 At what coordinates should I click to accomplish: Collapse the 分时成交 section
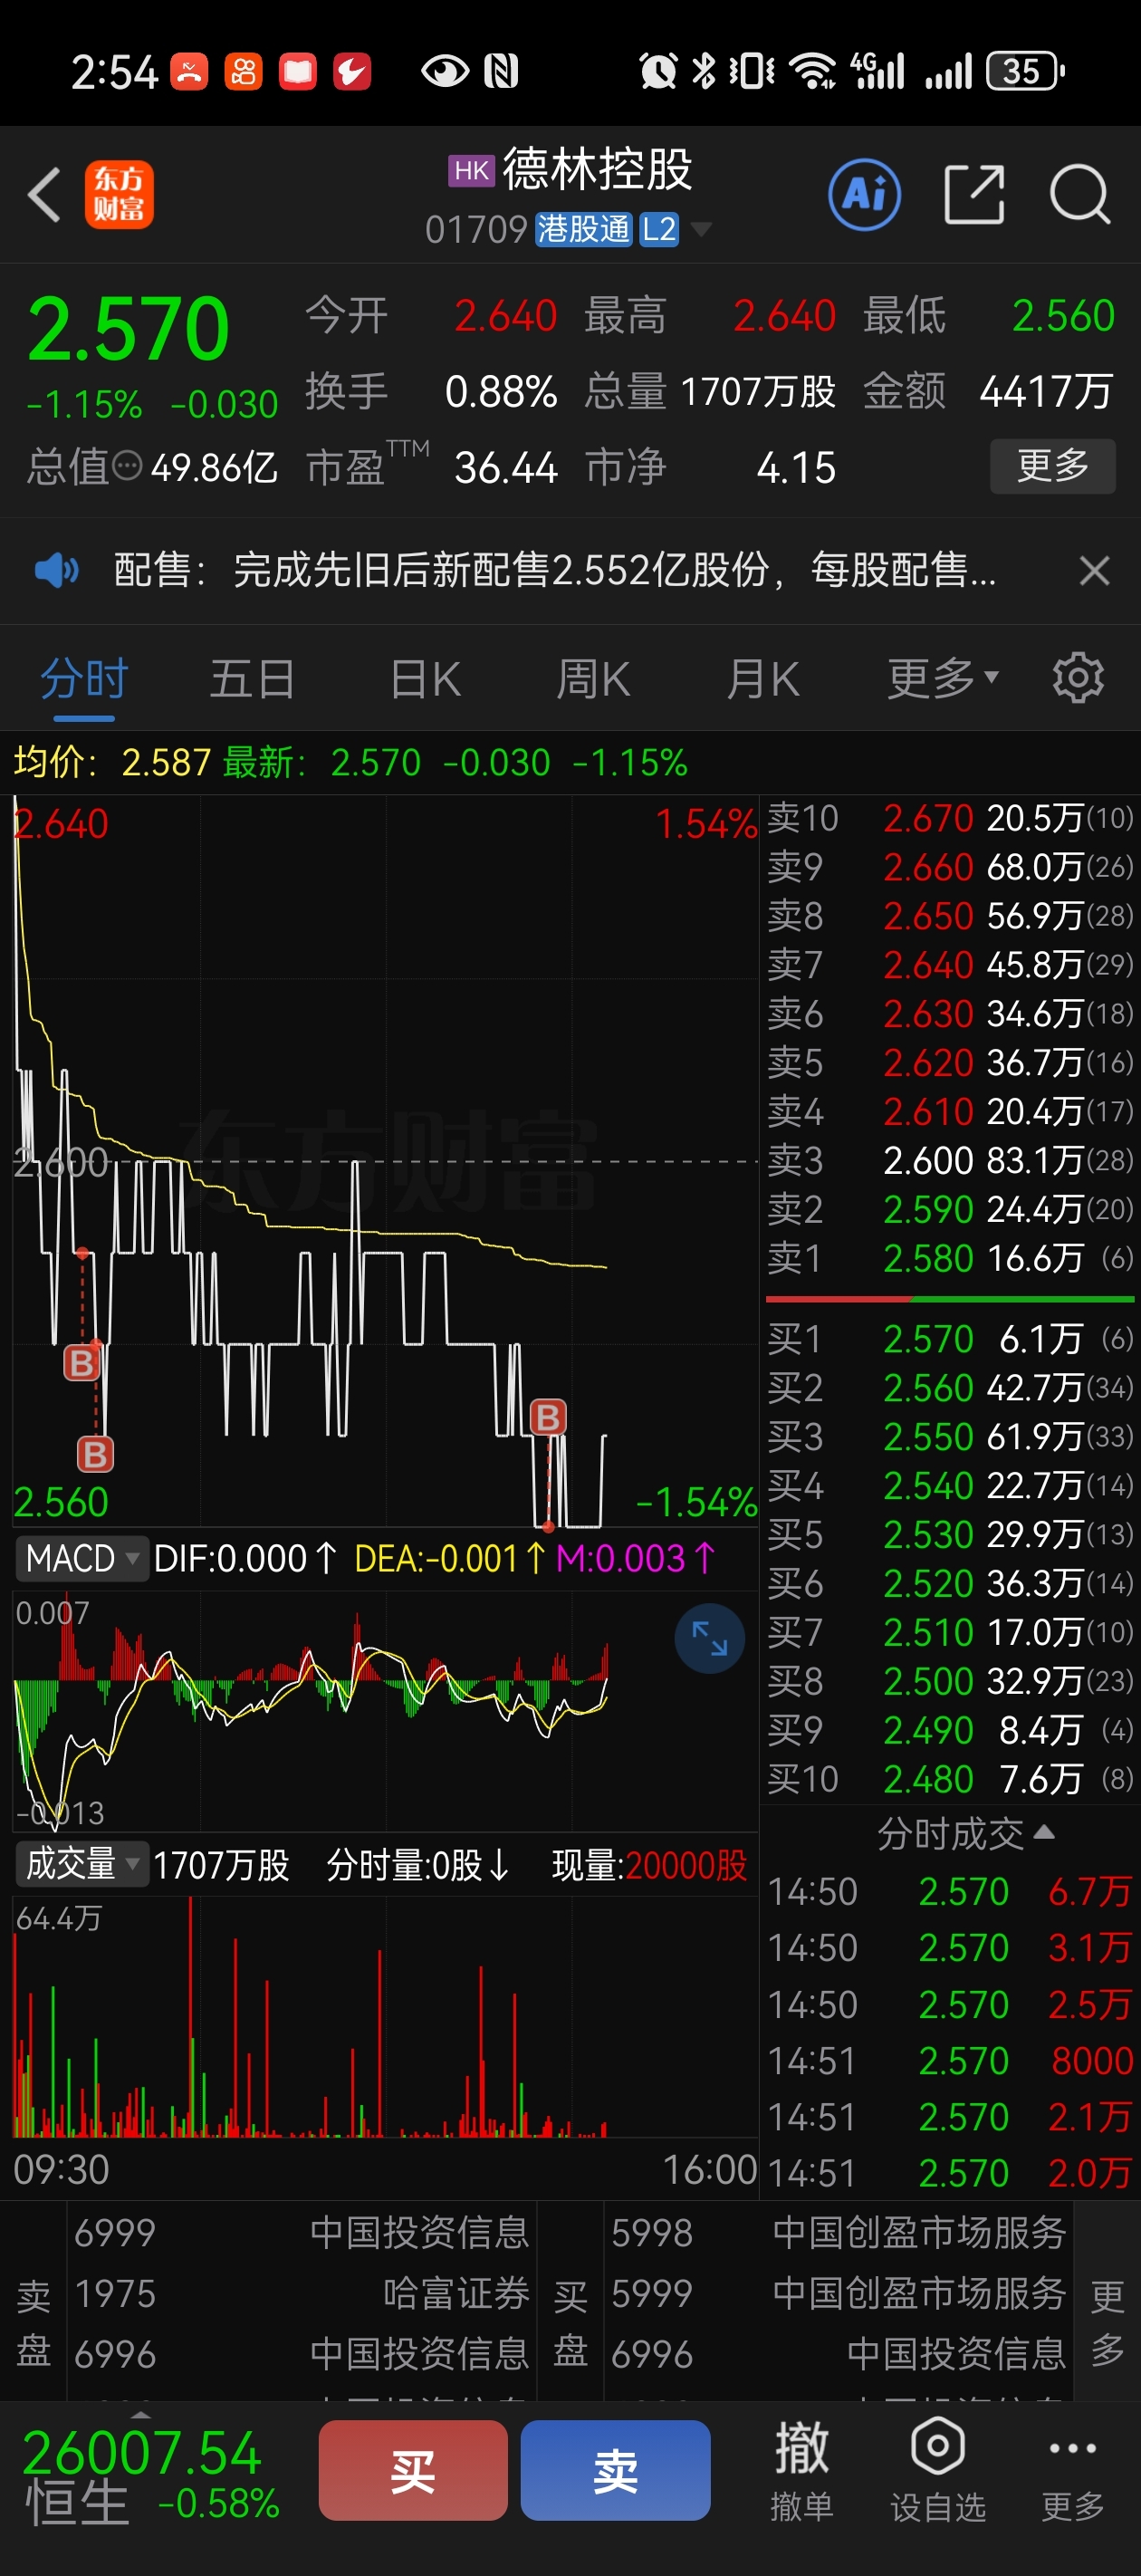click(965, 1833)
